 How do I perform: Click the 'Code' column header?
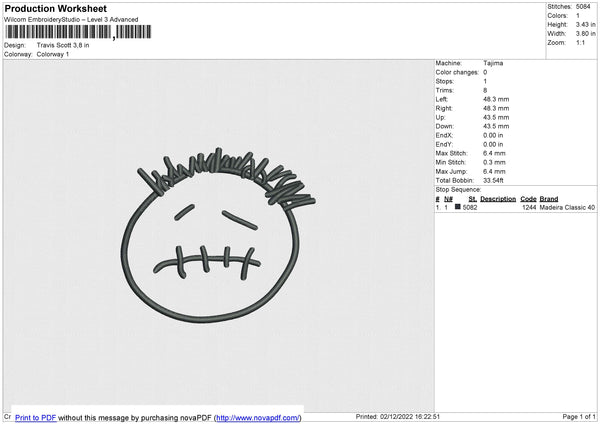pyautogui.click(x=528, y=199)
